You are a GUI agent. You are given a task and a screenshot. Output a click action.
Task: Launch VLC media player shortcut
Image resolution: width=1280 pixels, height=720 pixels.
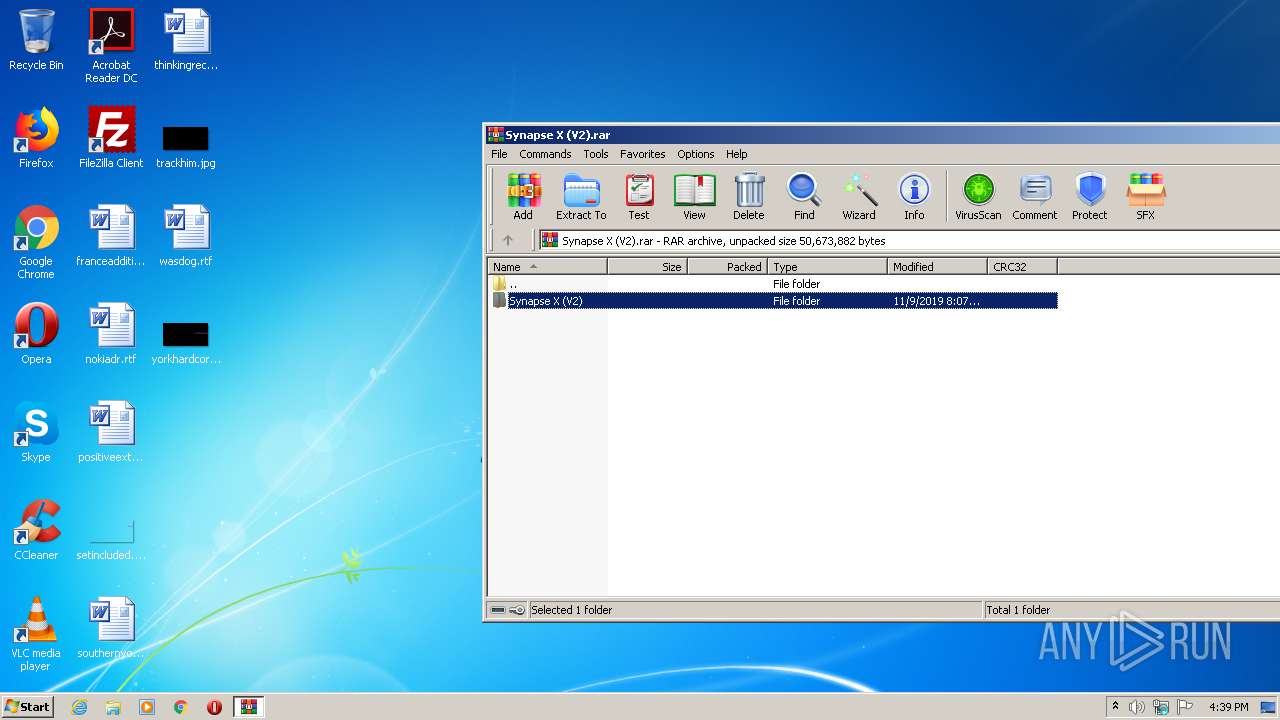coord(36,635)
